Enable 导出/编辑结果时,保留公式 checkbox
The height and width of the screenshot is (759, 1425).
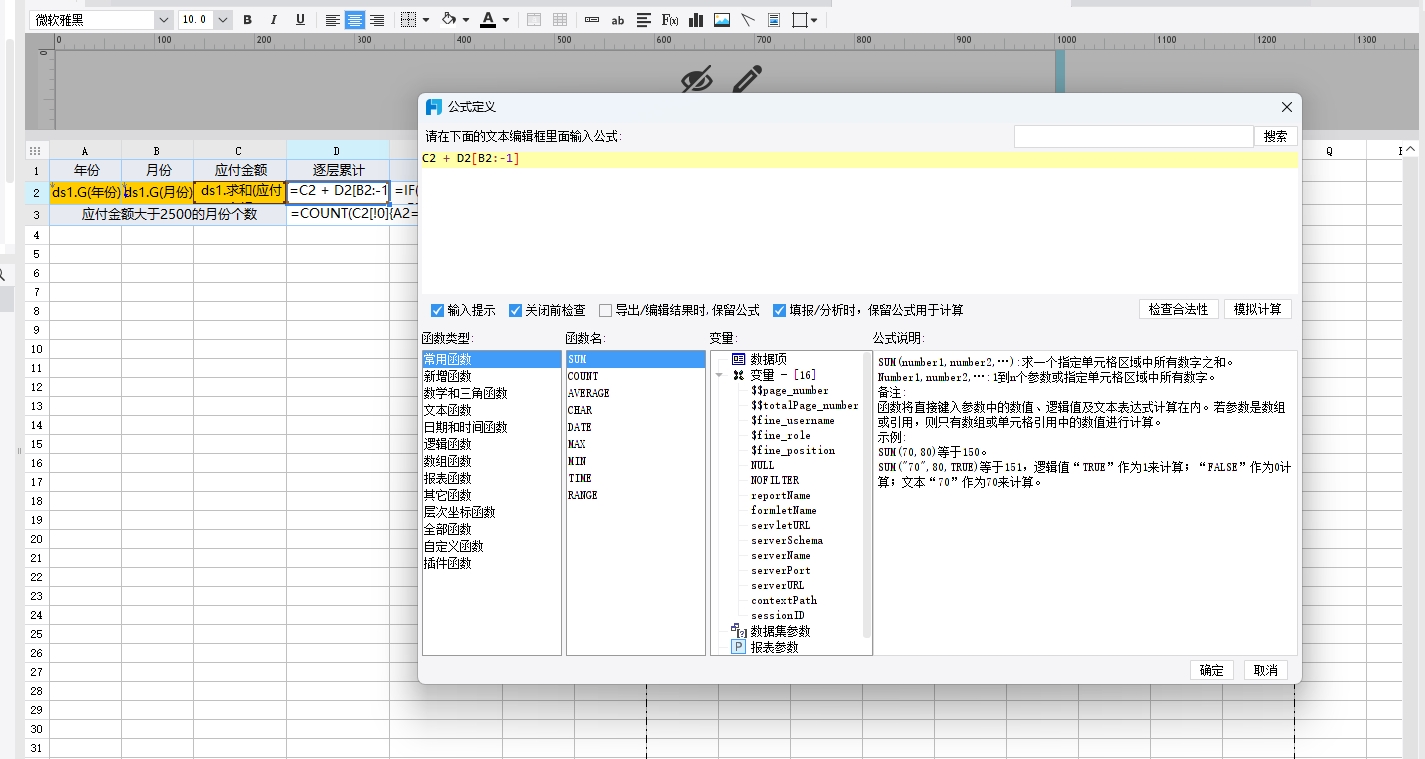pos(605,310)
